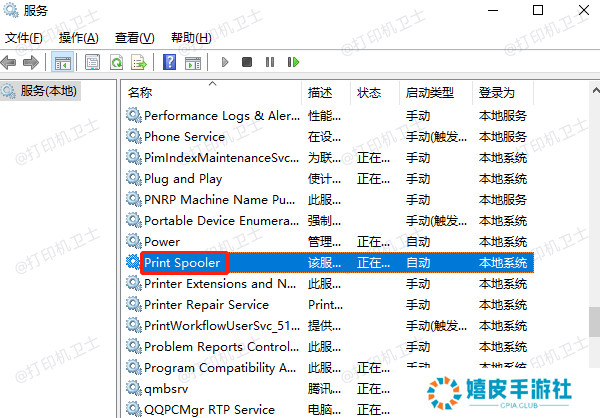Image resolution: width=600 pixels, height=418 pixels.
Task: Stop the service with the stop icon
Action: coord(247,62)
